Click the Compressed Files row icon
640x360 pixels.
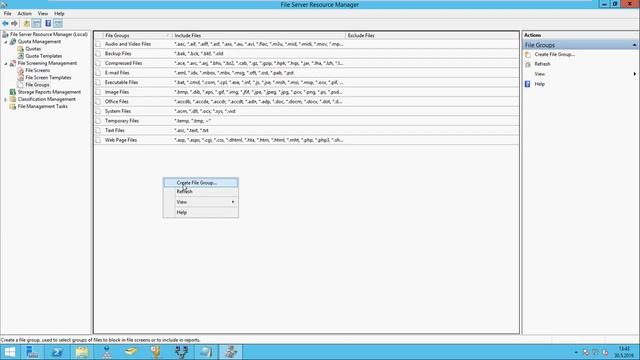(x=98, y=63)
